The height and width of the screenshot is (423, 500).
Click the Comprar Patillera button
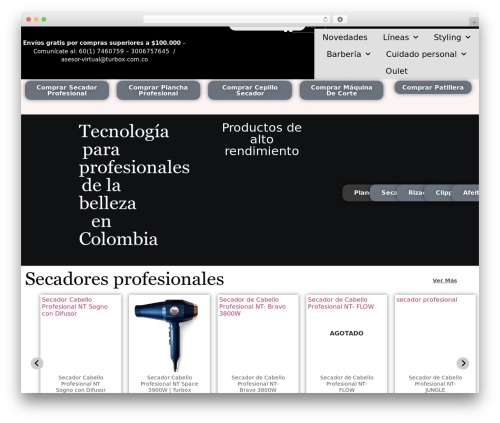click(433, 87)
